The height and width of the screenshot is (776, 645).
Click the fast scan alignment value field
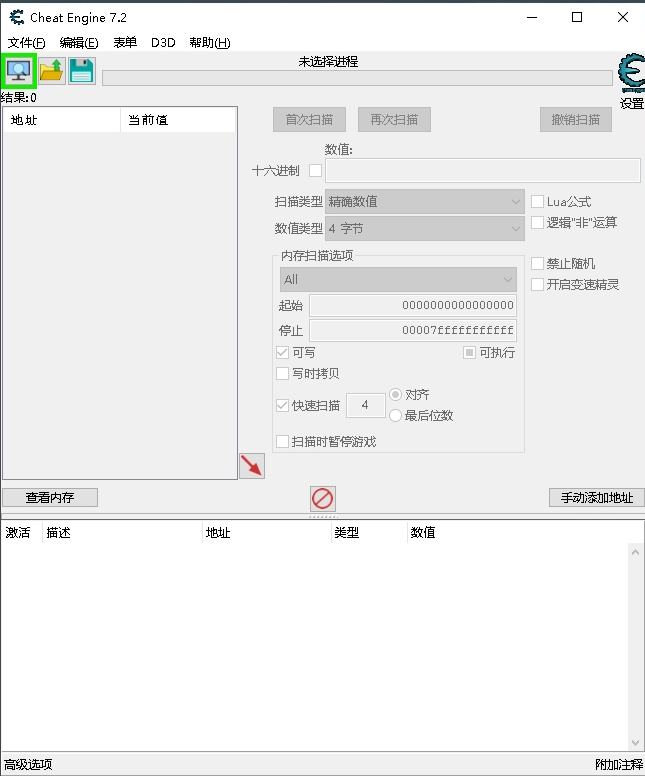pyautogui.click(x=365, y=405)
